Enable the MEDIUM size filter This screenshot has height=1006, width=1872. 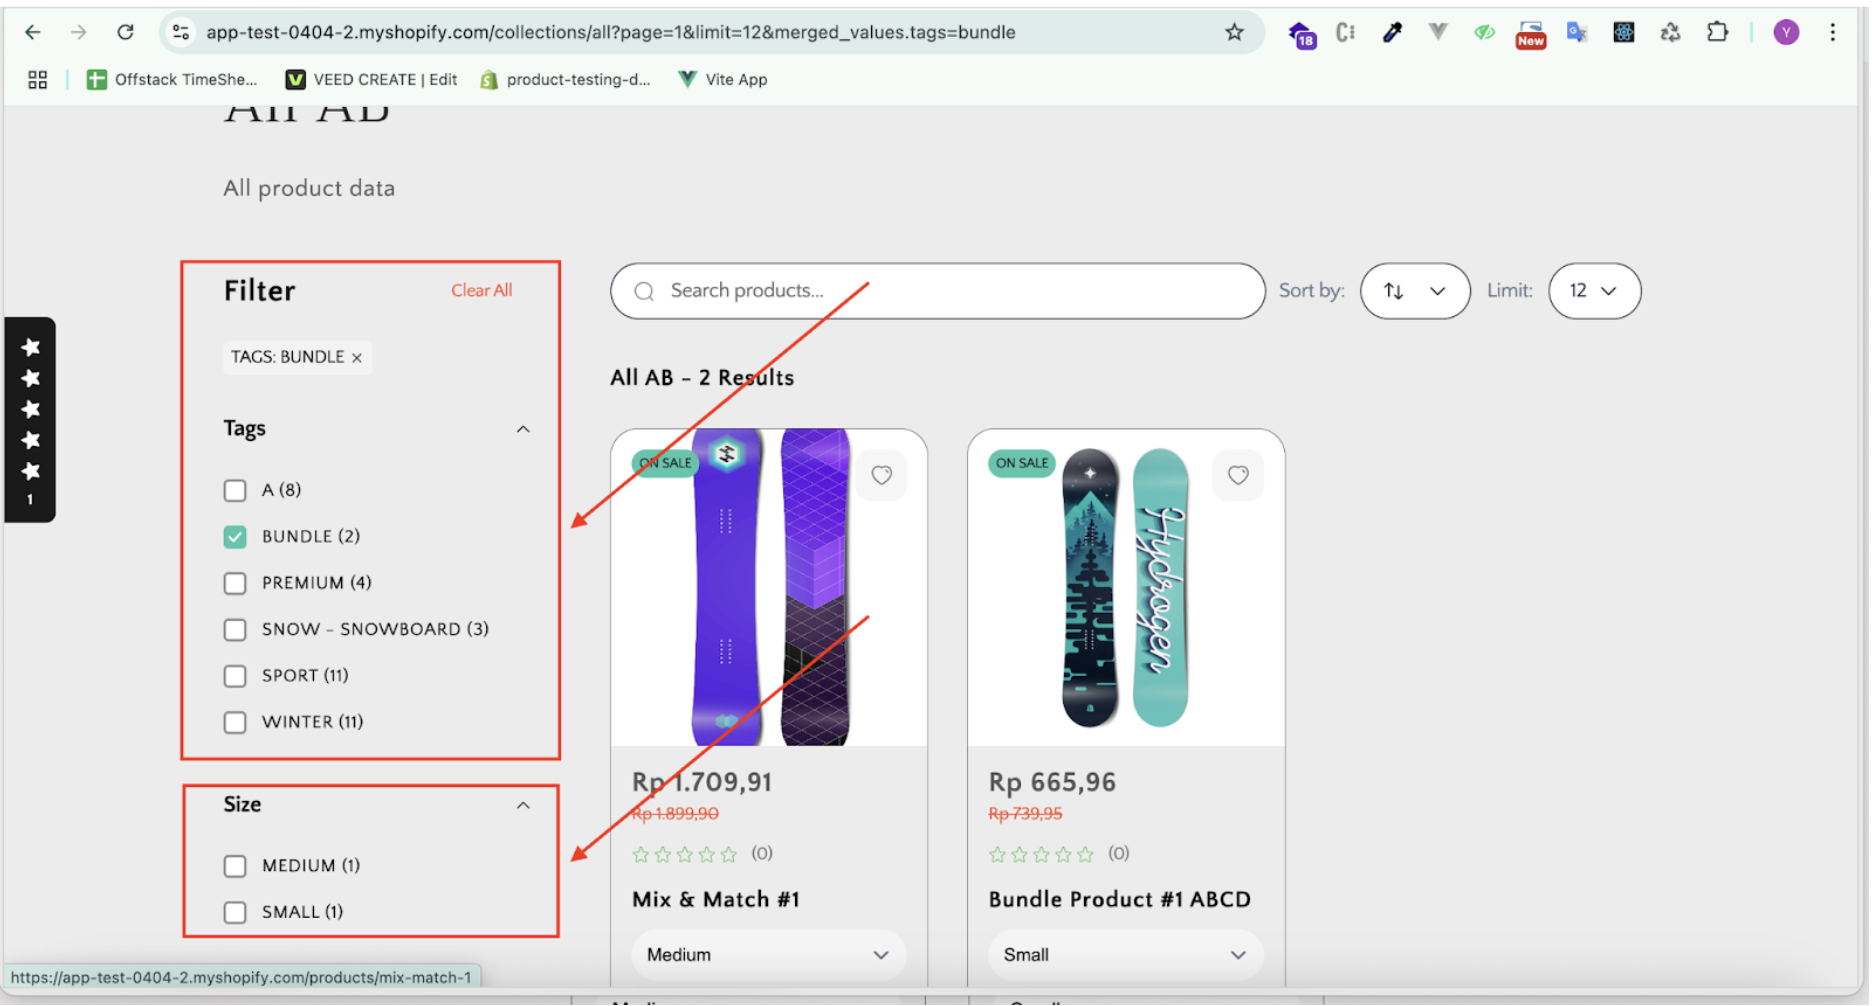(235, 866)
